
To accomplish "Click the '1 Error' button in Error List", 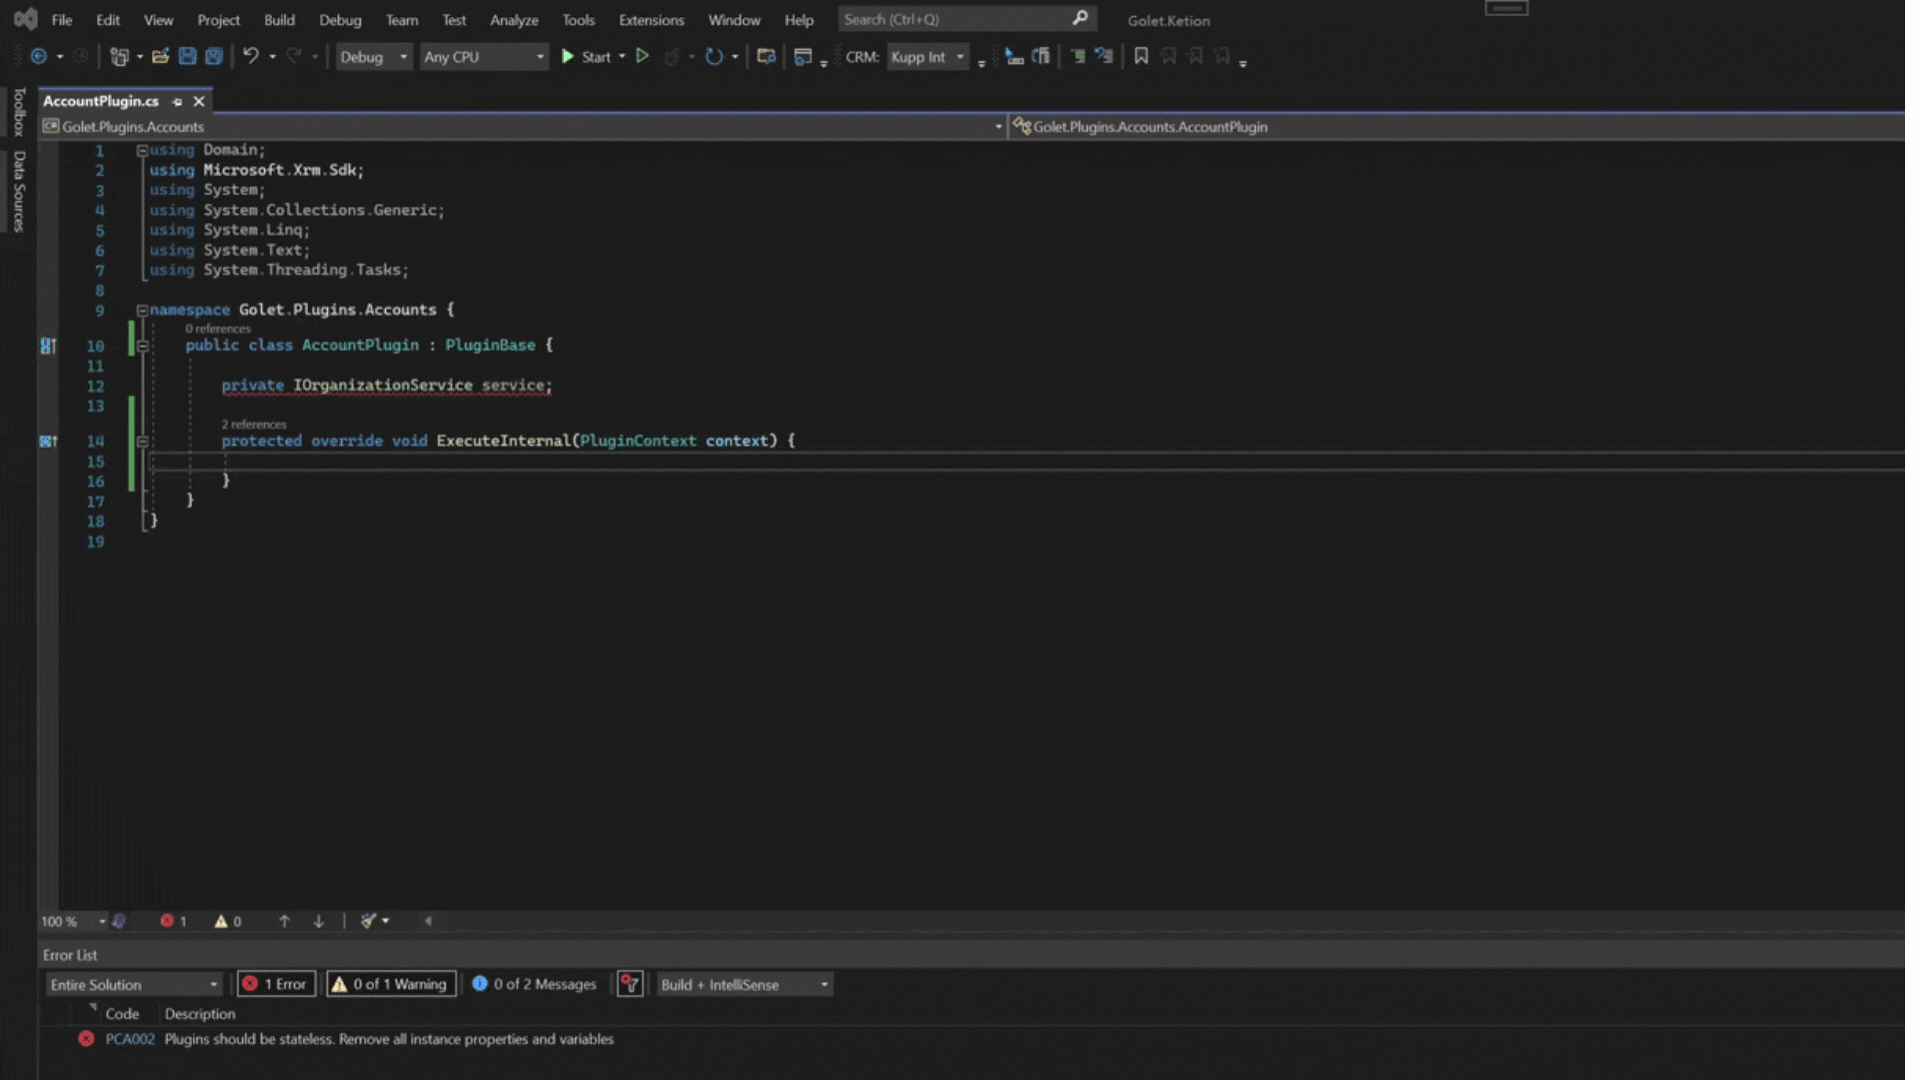I will (276, 984).
